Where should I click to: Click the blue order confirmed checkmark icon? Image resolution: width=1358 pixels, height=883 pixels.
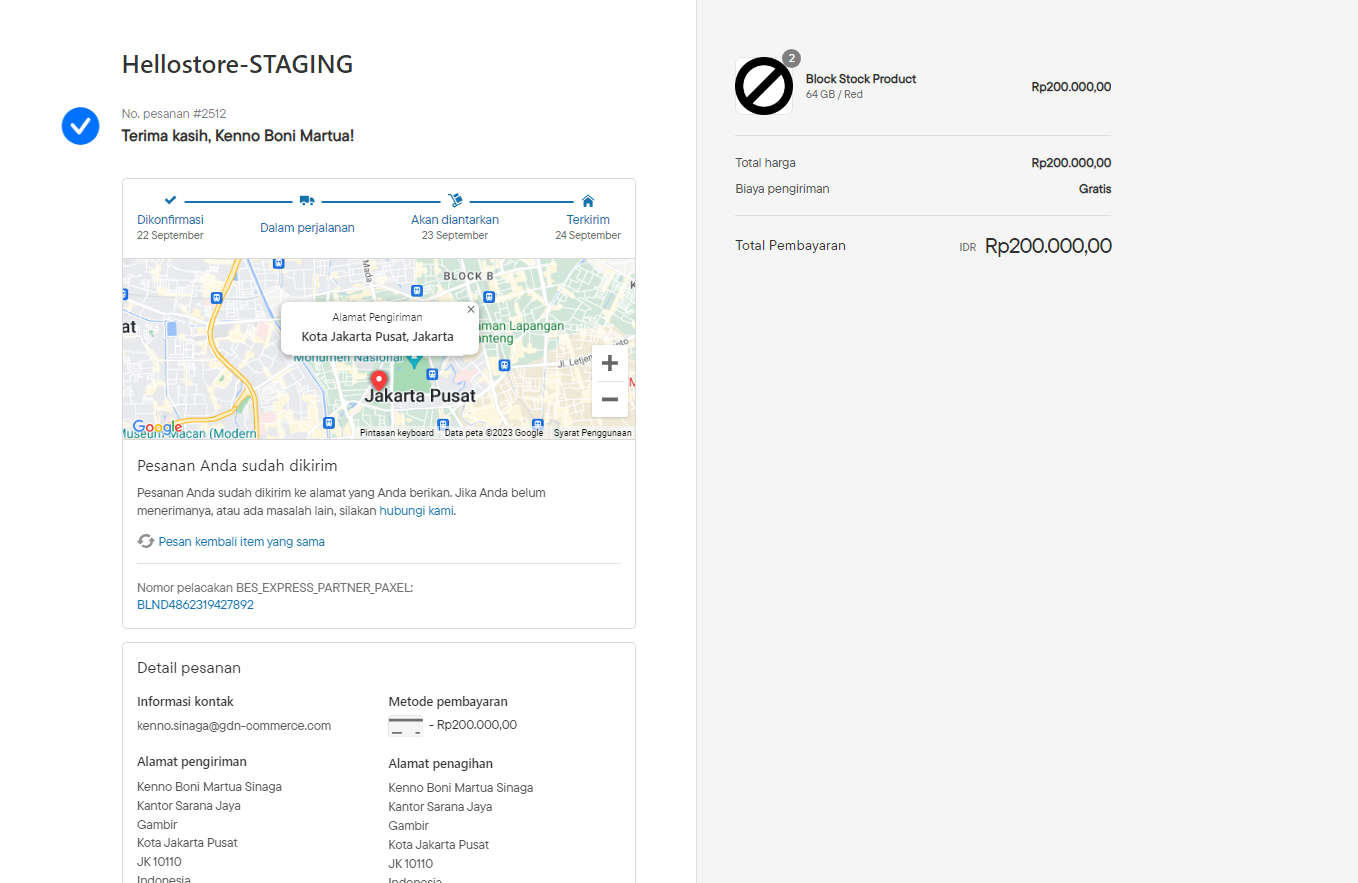pyautogui.click(x=80, y=126)
